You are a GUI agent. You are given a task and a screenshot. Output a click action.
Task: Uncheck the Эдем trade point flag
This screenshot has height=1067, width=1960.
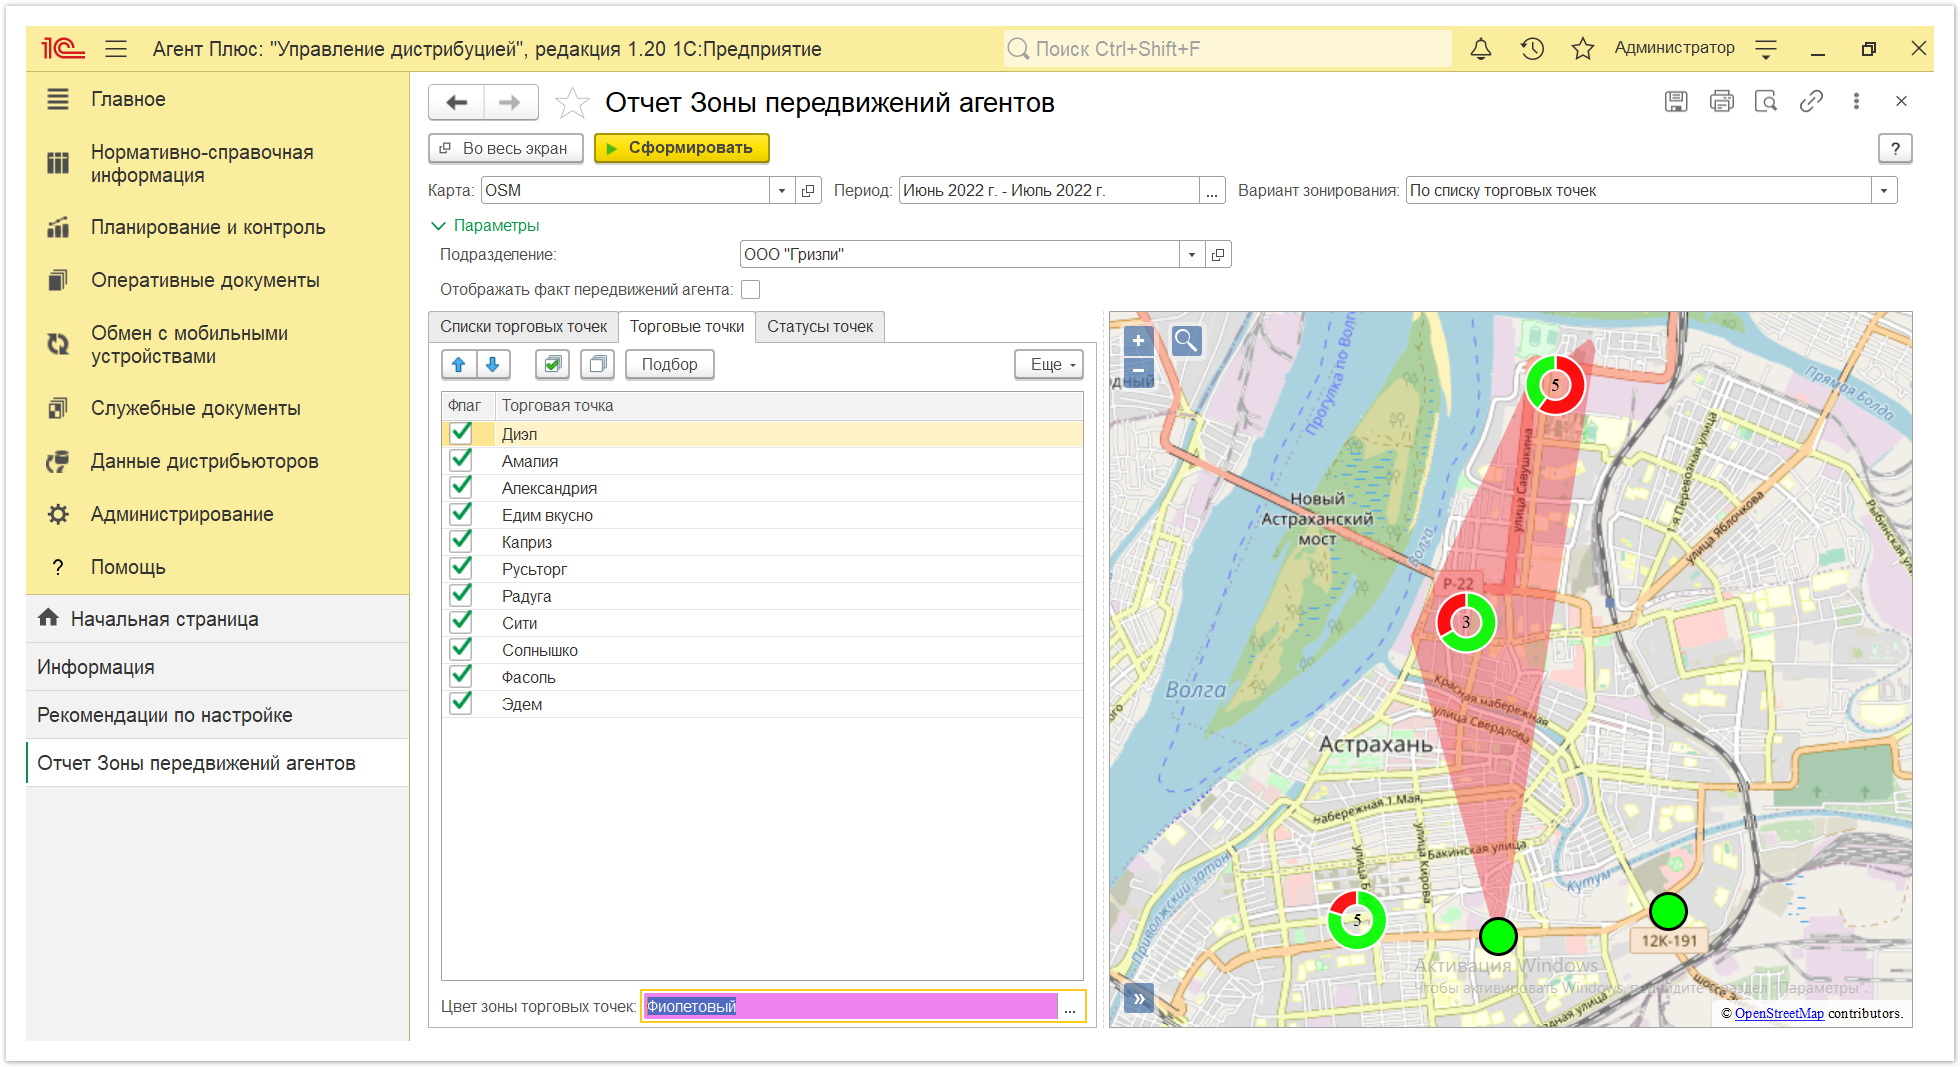pyautogui.click(x=461, y=703)
